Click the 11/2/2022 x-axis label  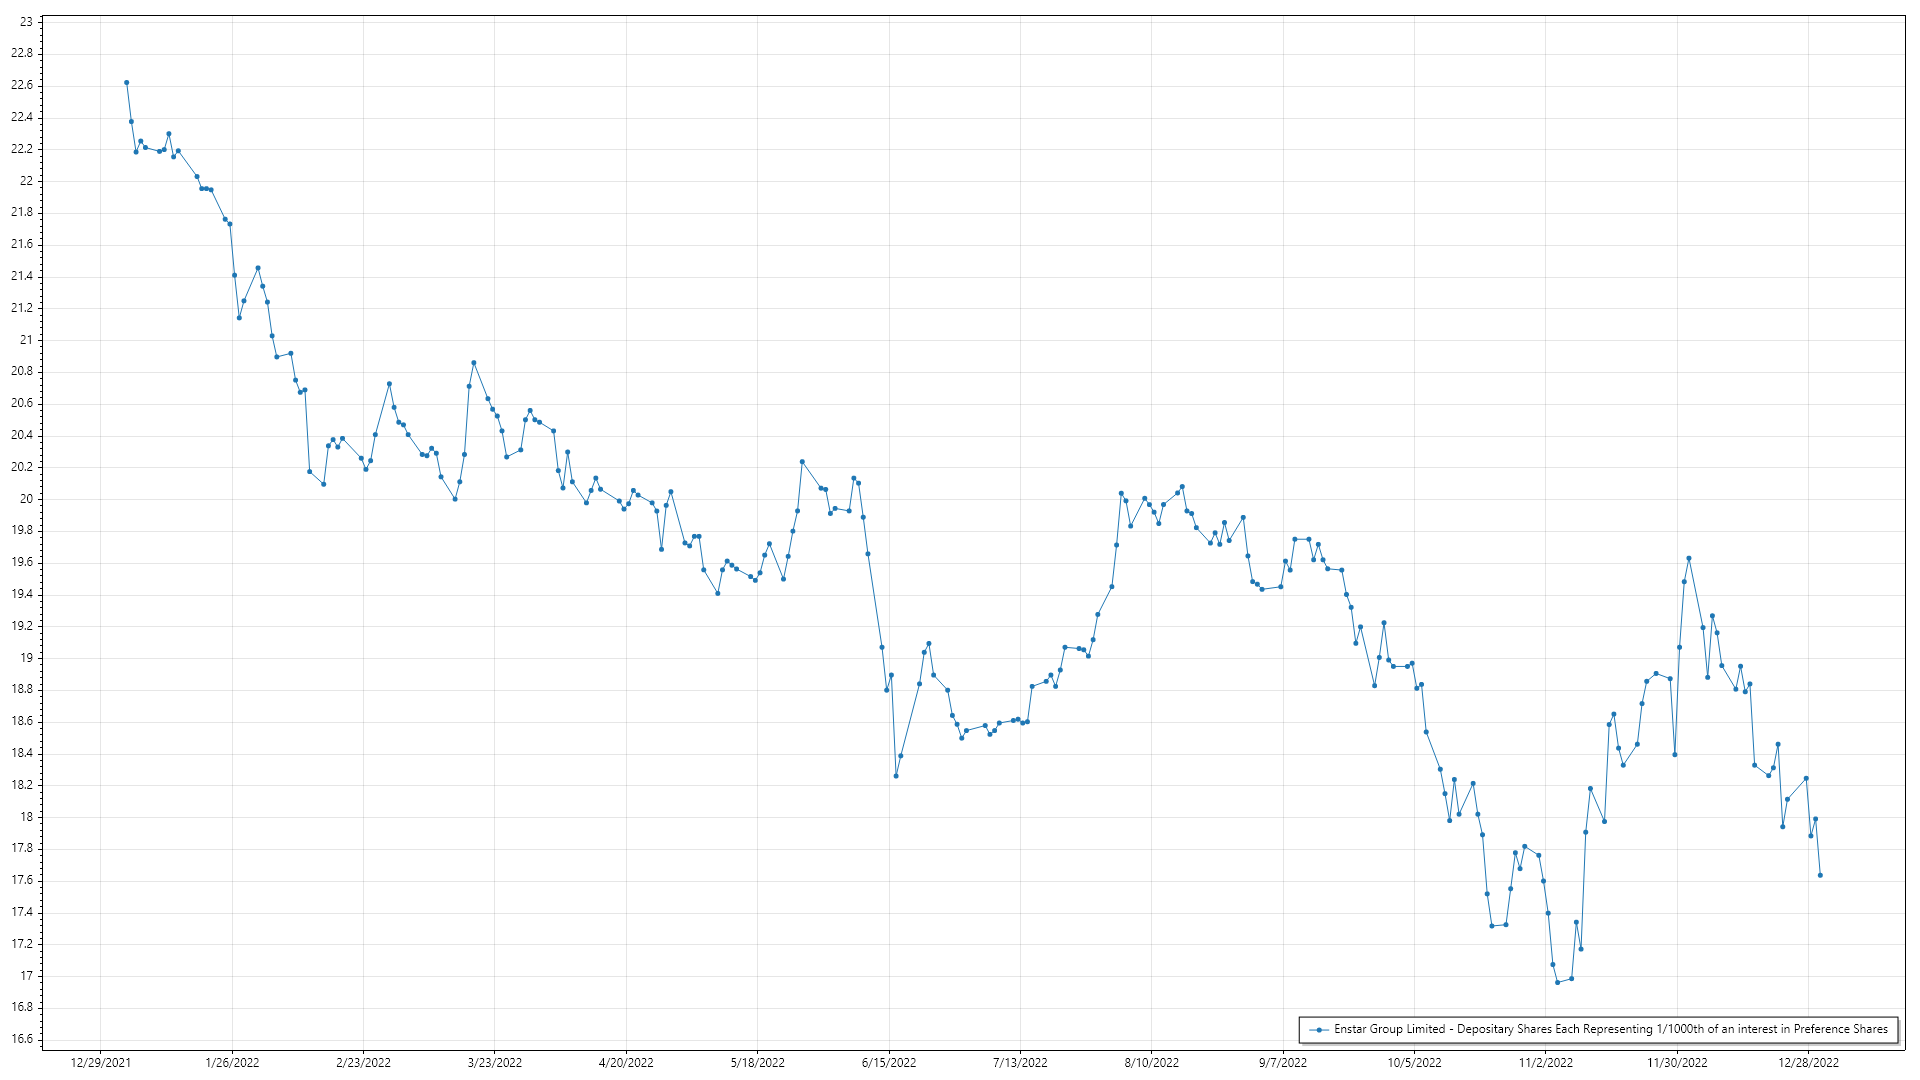[x=1545, y=1063]
